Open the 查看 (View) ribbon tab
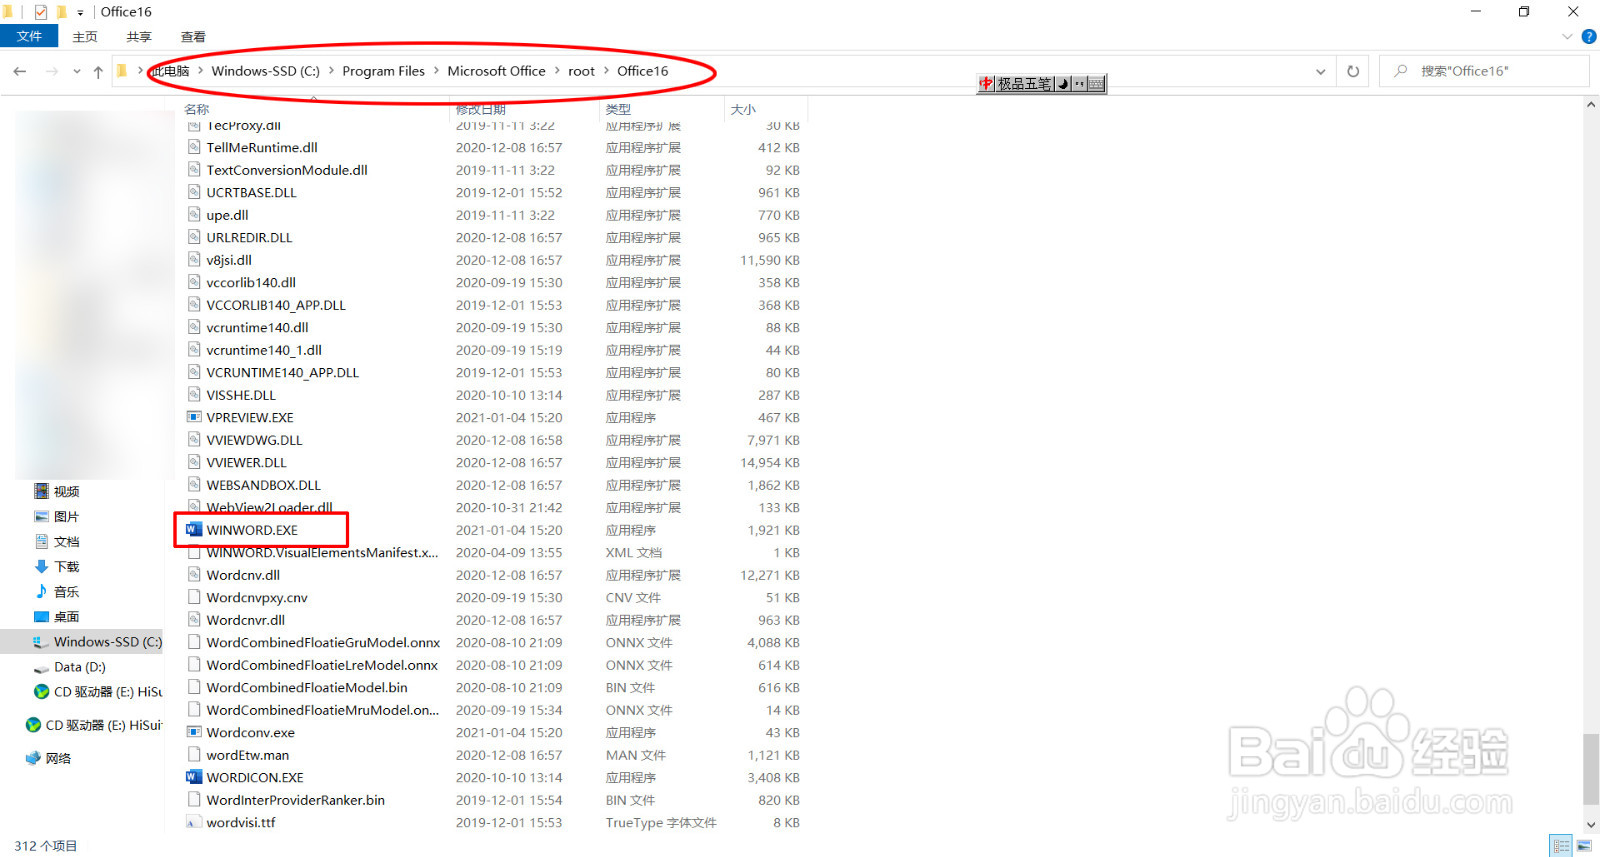Image resolution: width=1600 pixels, height=857 pixels. click(x=193, y=37)
